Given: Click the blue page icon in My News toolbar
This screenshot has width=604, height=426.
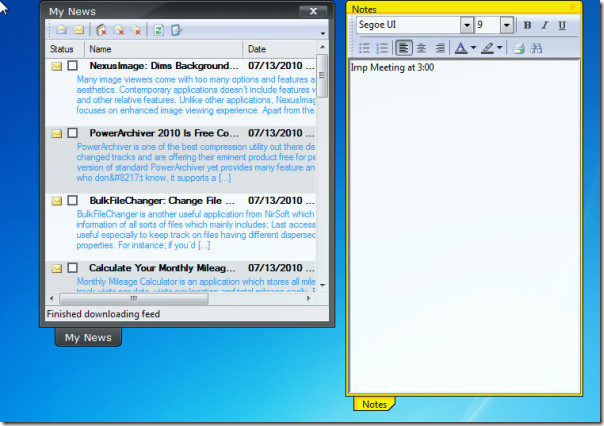Looking at the screenshot, I should pos(177,30).
